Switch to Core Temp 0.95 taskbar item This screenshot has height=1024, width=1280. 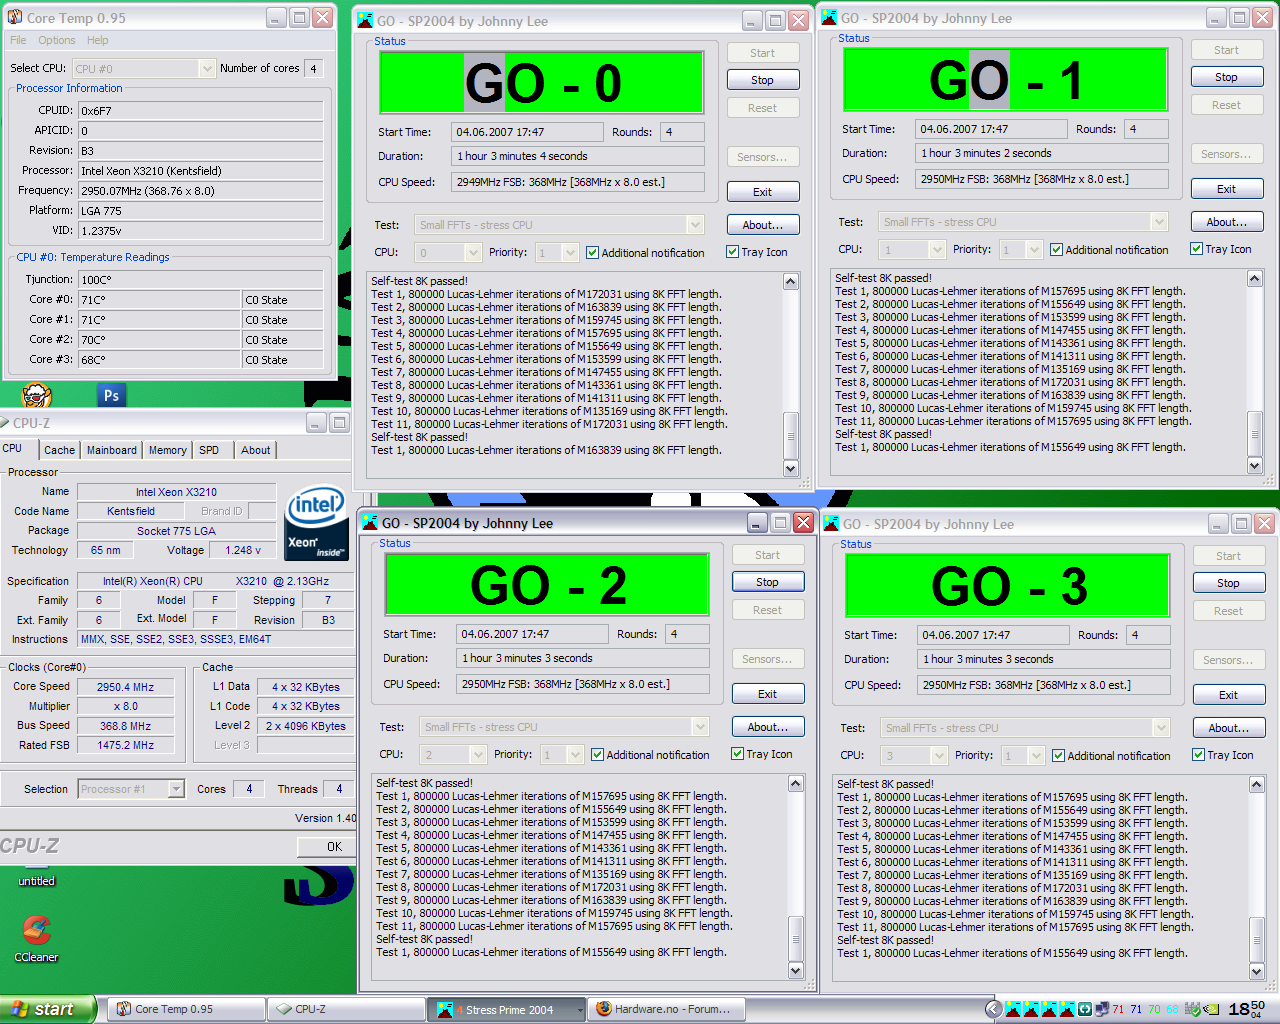(x=184, y=1009)
